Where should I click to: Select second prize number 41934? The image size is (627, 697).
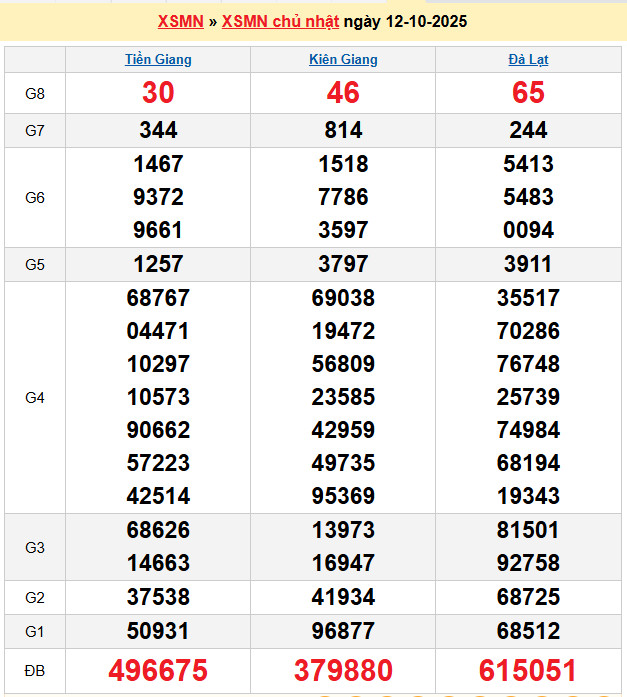343,597
